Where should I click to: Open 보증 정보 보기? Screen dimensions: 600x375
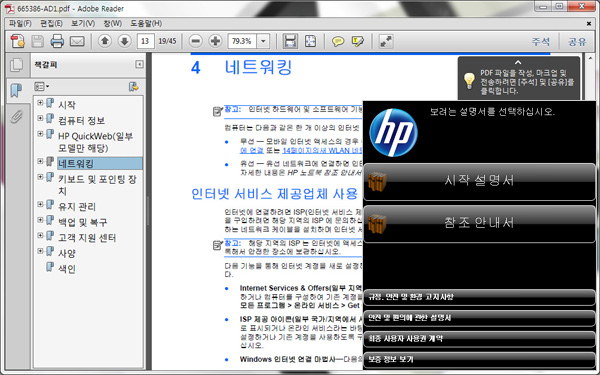point(479,360)
